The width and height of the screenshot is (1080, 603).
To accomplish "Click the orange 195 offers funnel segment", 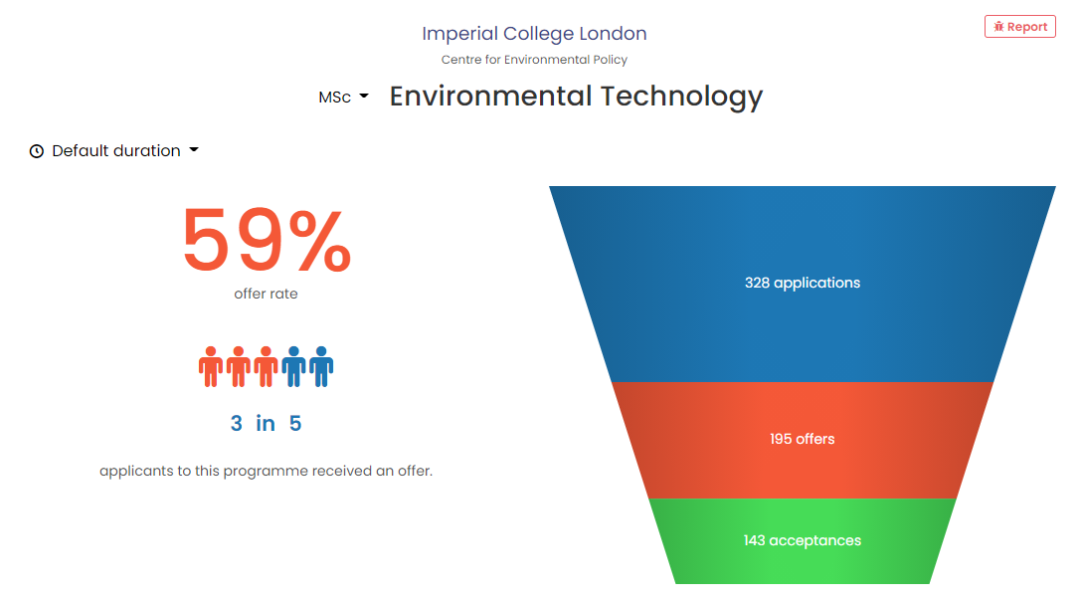I will (801, 438).
